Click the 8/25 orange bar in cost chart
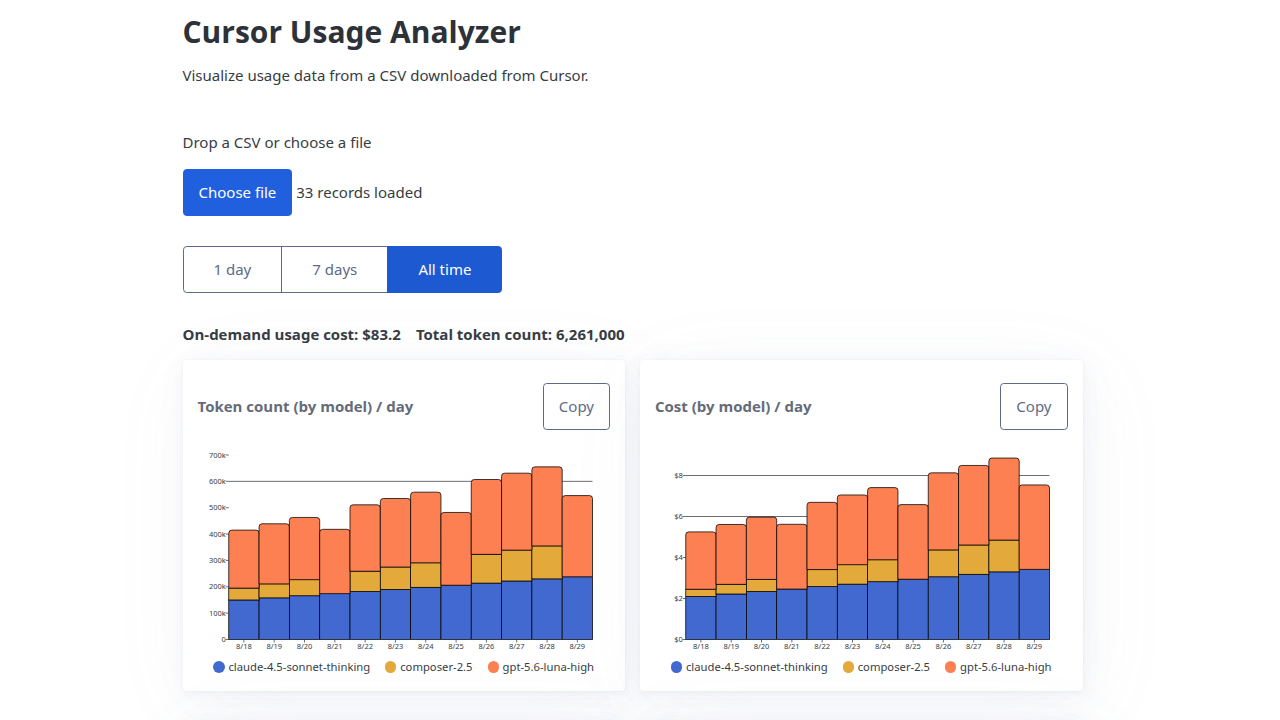Screen dimensions: 1280x720 pos(913,542)
